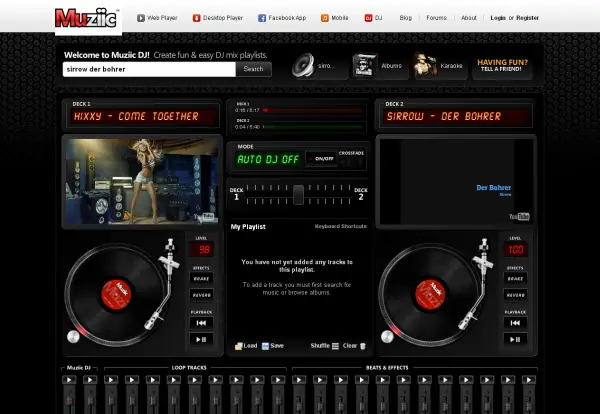The image size is (600, 414).
Task: Play the last Loop Tracks sample
Action: (x=278, y=380)
